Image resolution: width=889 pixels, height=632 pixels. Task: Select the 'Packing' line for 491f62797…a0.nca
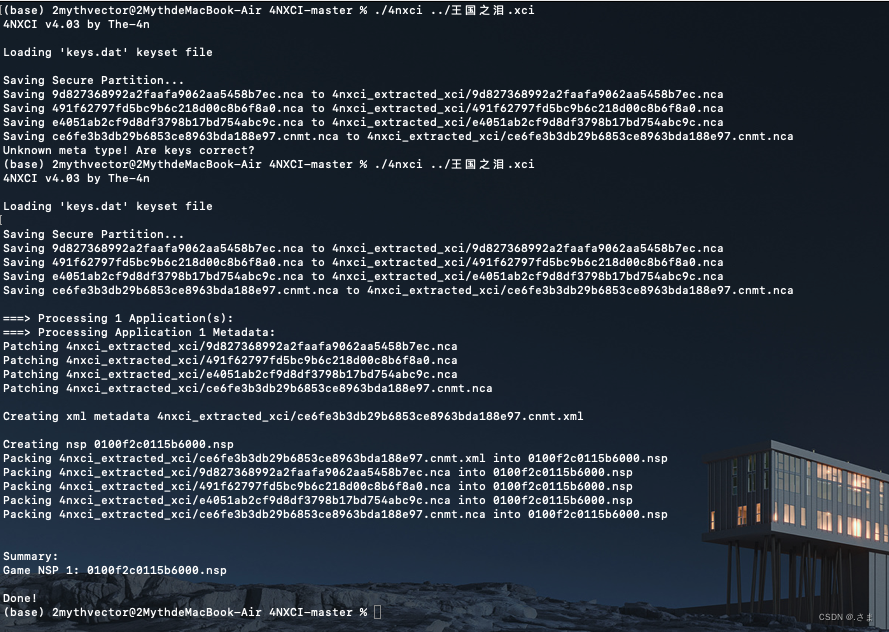318,486
